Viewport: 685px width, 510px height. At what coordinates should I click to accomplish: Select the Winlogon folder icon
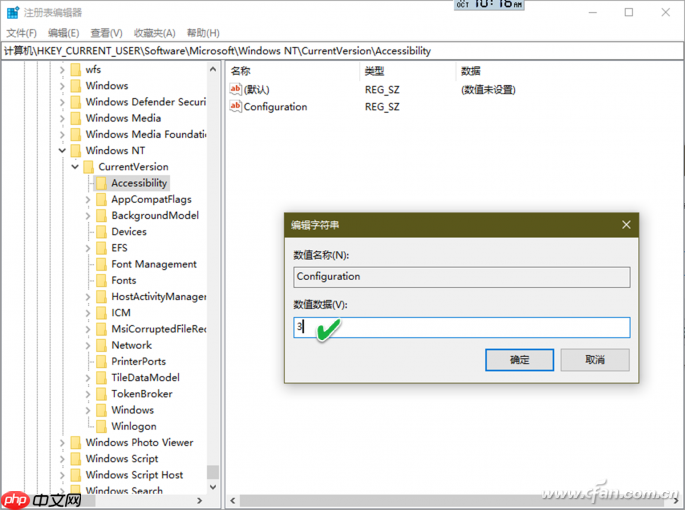pos(100,426)
